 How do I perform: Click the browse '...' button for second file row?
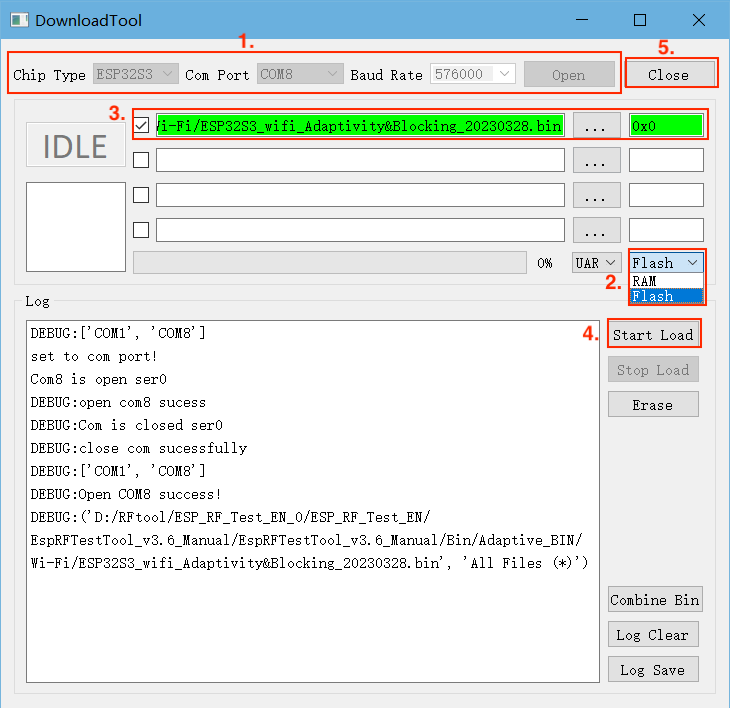(596, 160)
